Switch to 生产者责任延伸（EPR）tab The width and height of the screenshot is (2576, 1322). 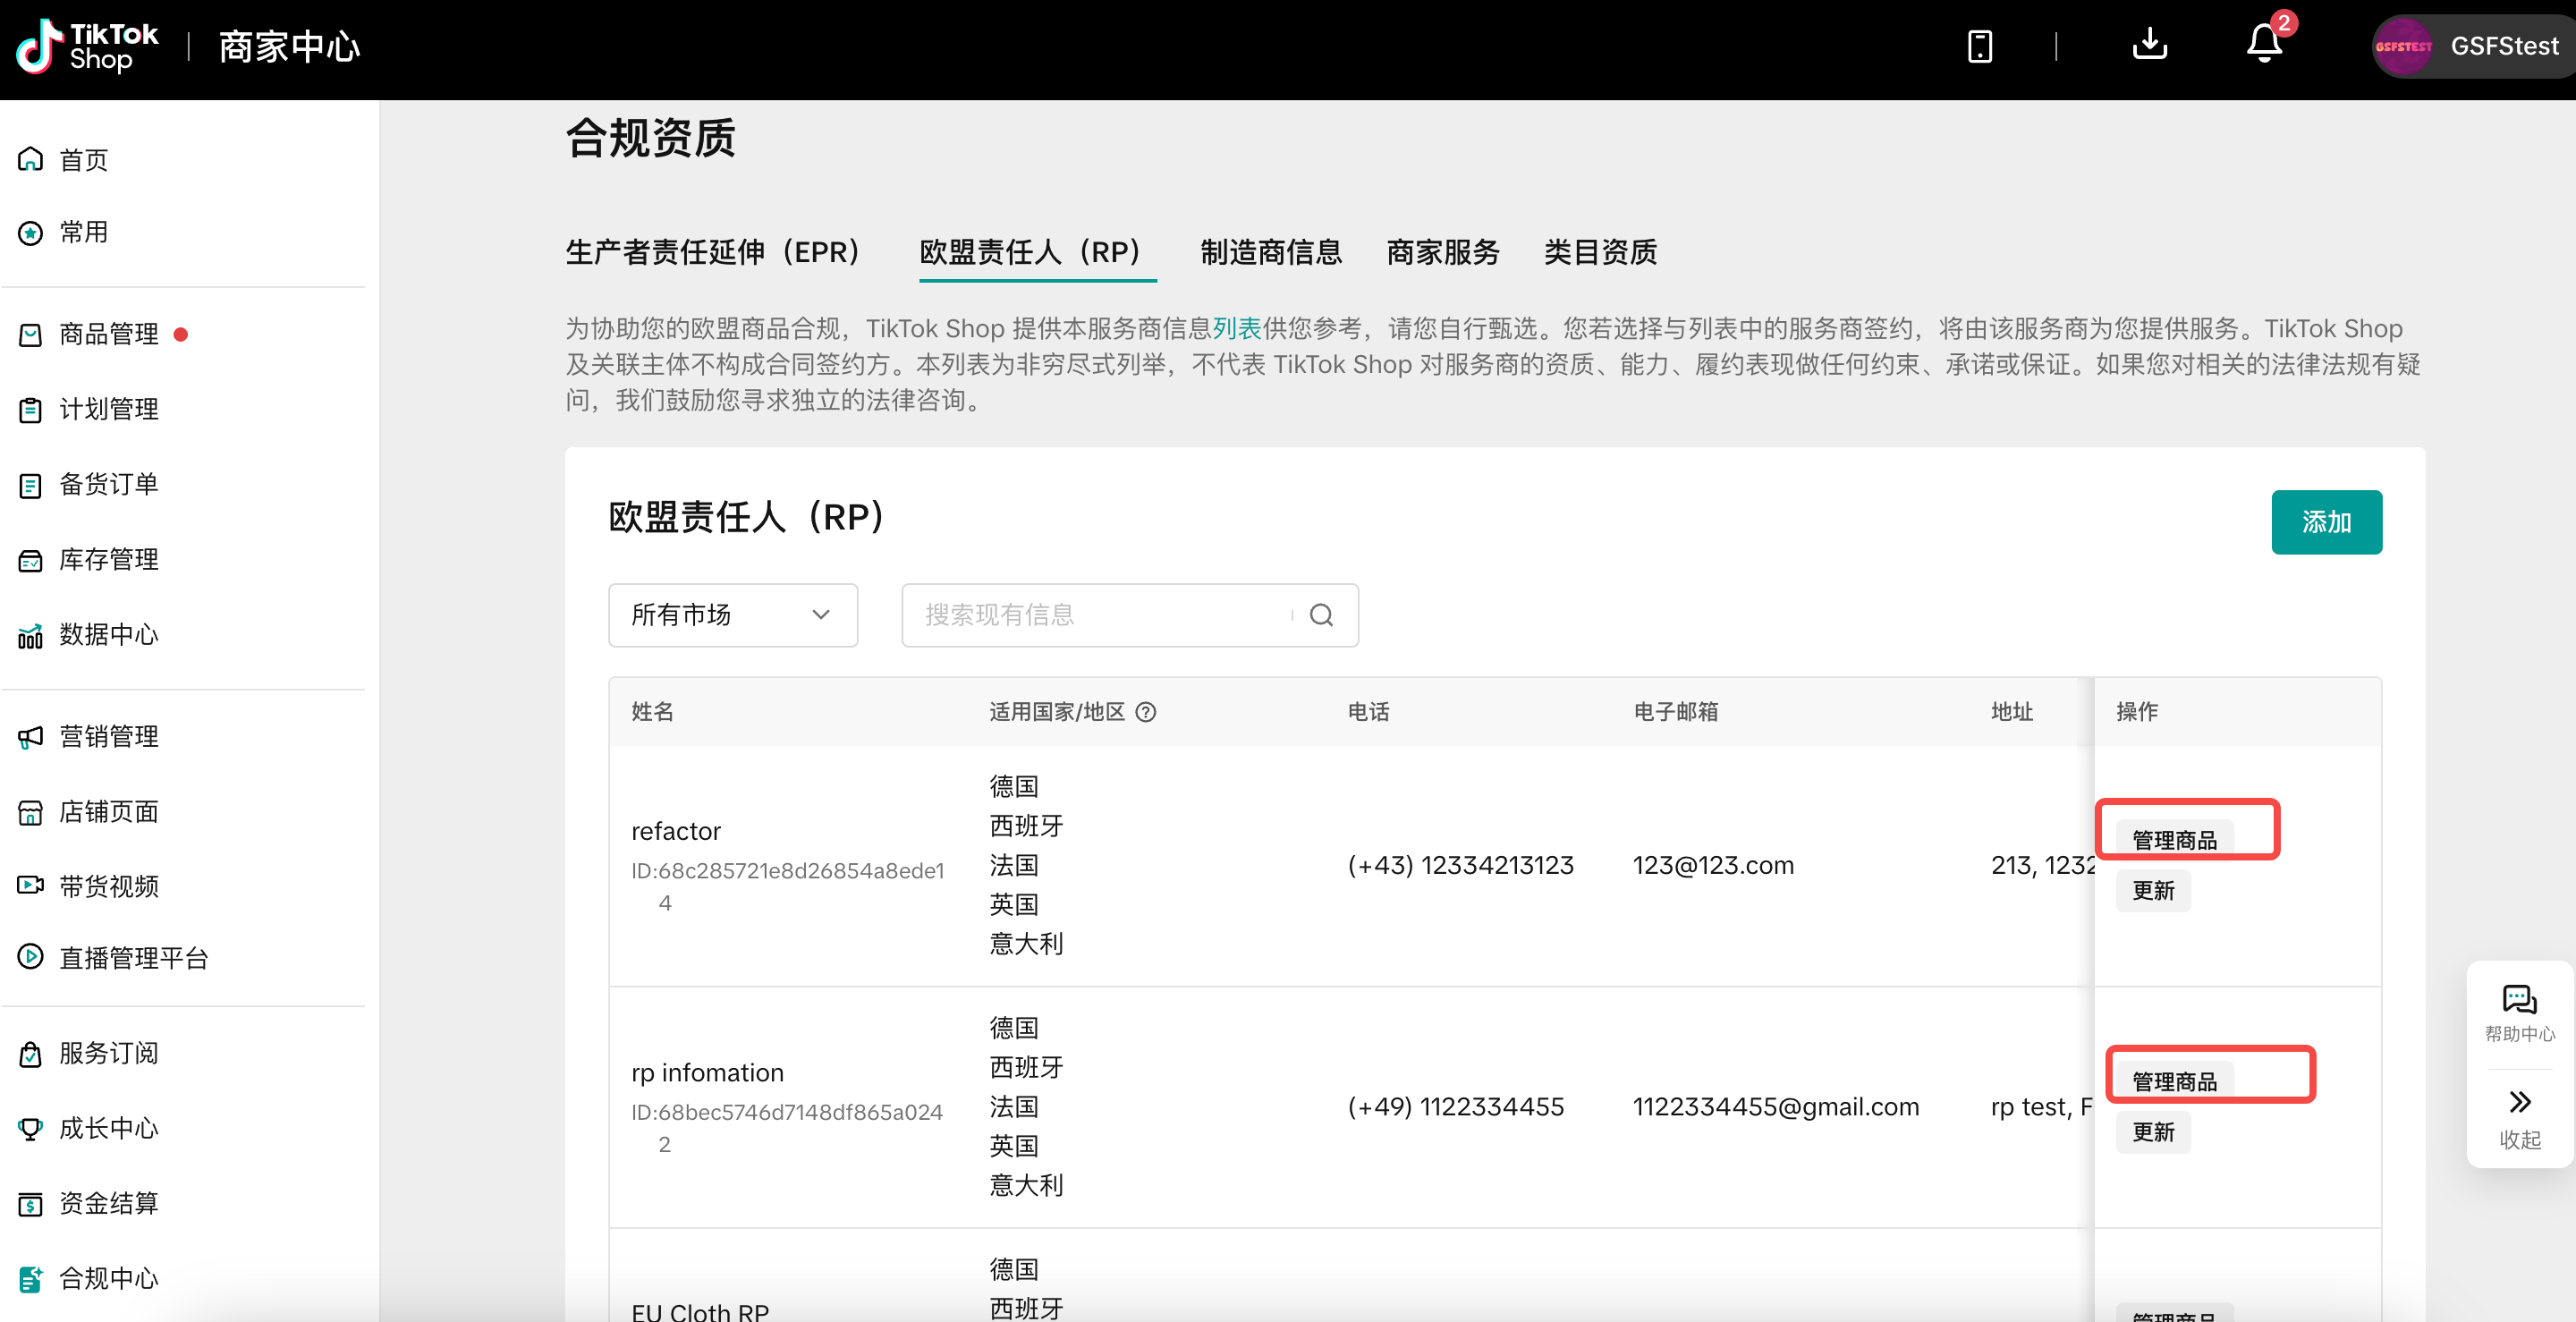714,252
